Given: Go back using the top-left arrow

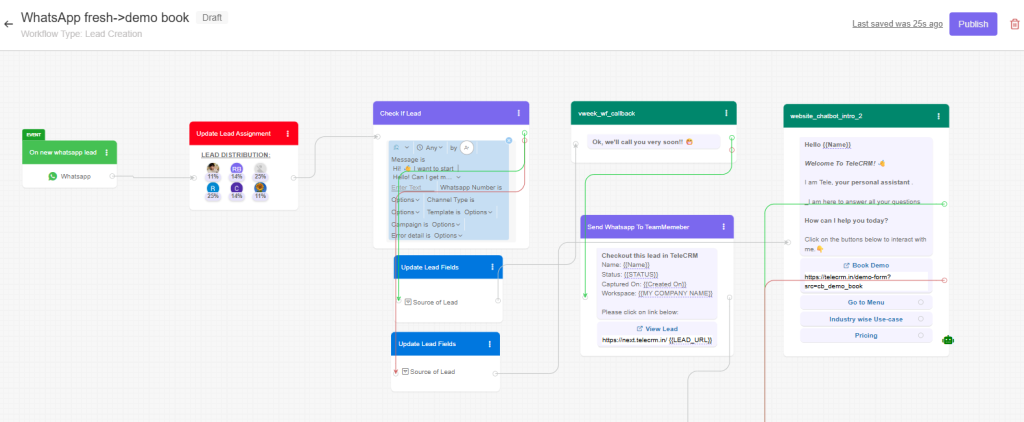Looking at the screenshot, I should pos(8,24).
